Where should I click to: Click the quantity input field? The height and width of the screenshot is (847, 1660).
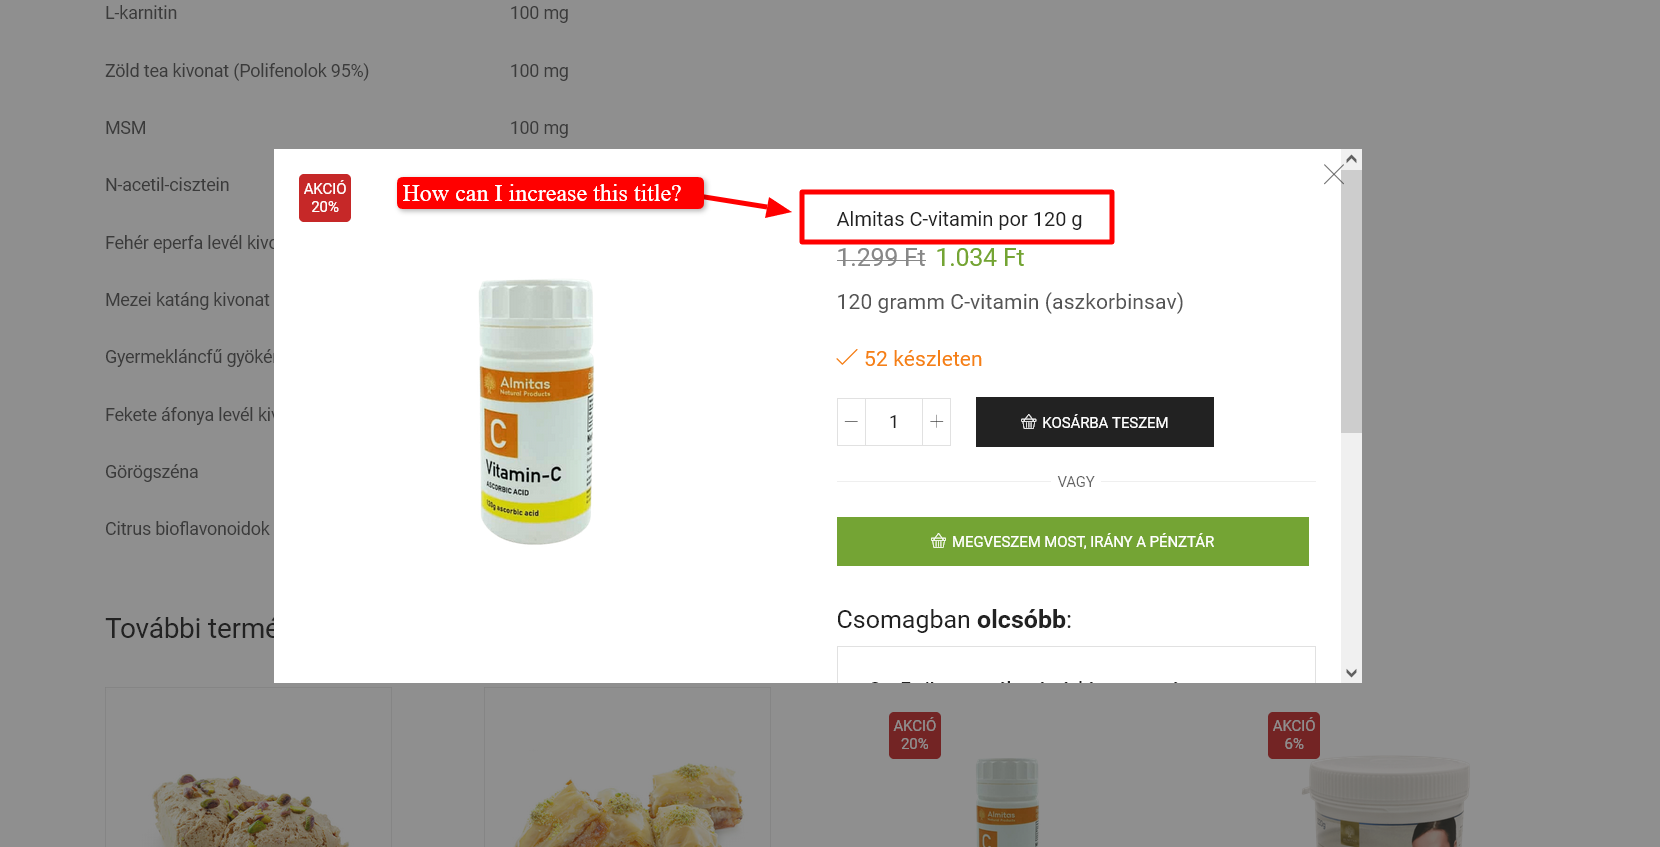point(894,422)
